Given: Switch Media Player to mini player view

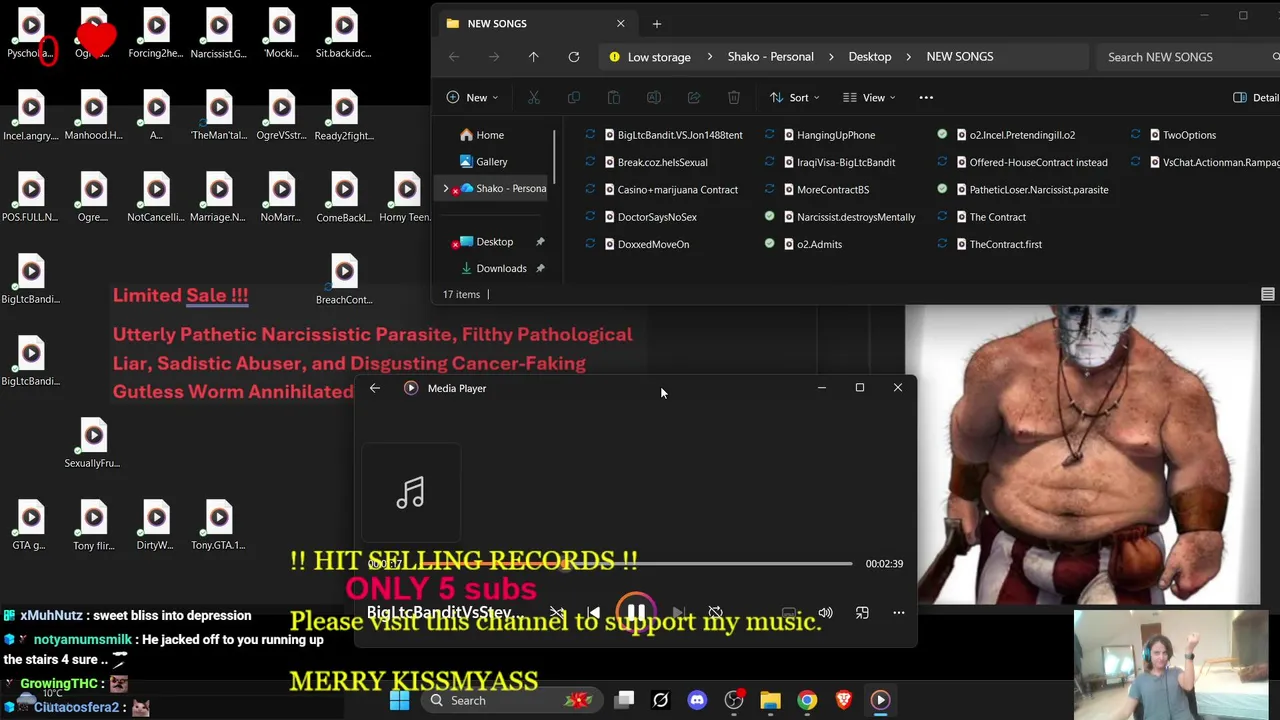Looking at the screenshot, I should click(x=862, y=613).
